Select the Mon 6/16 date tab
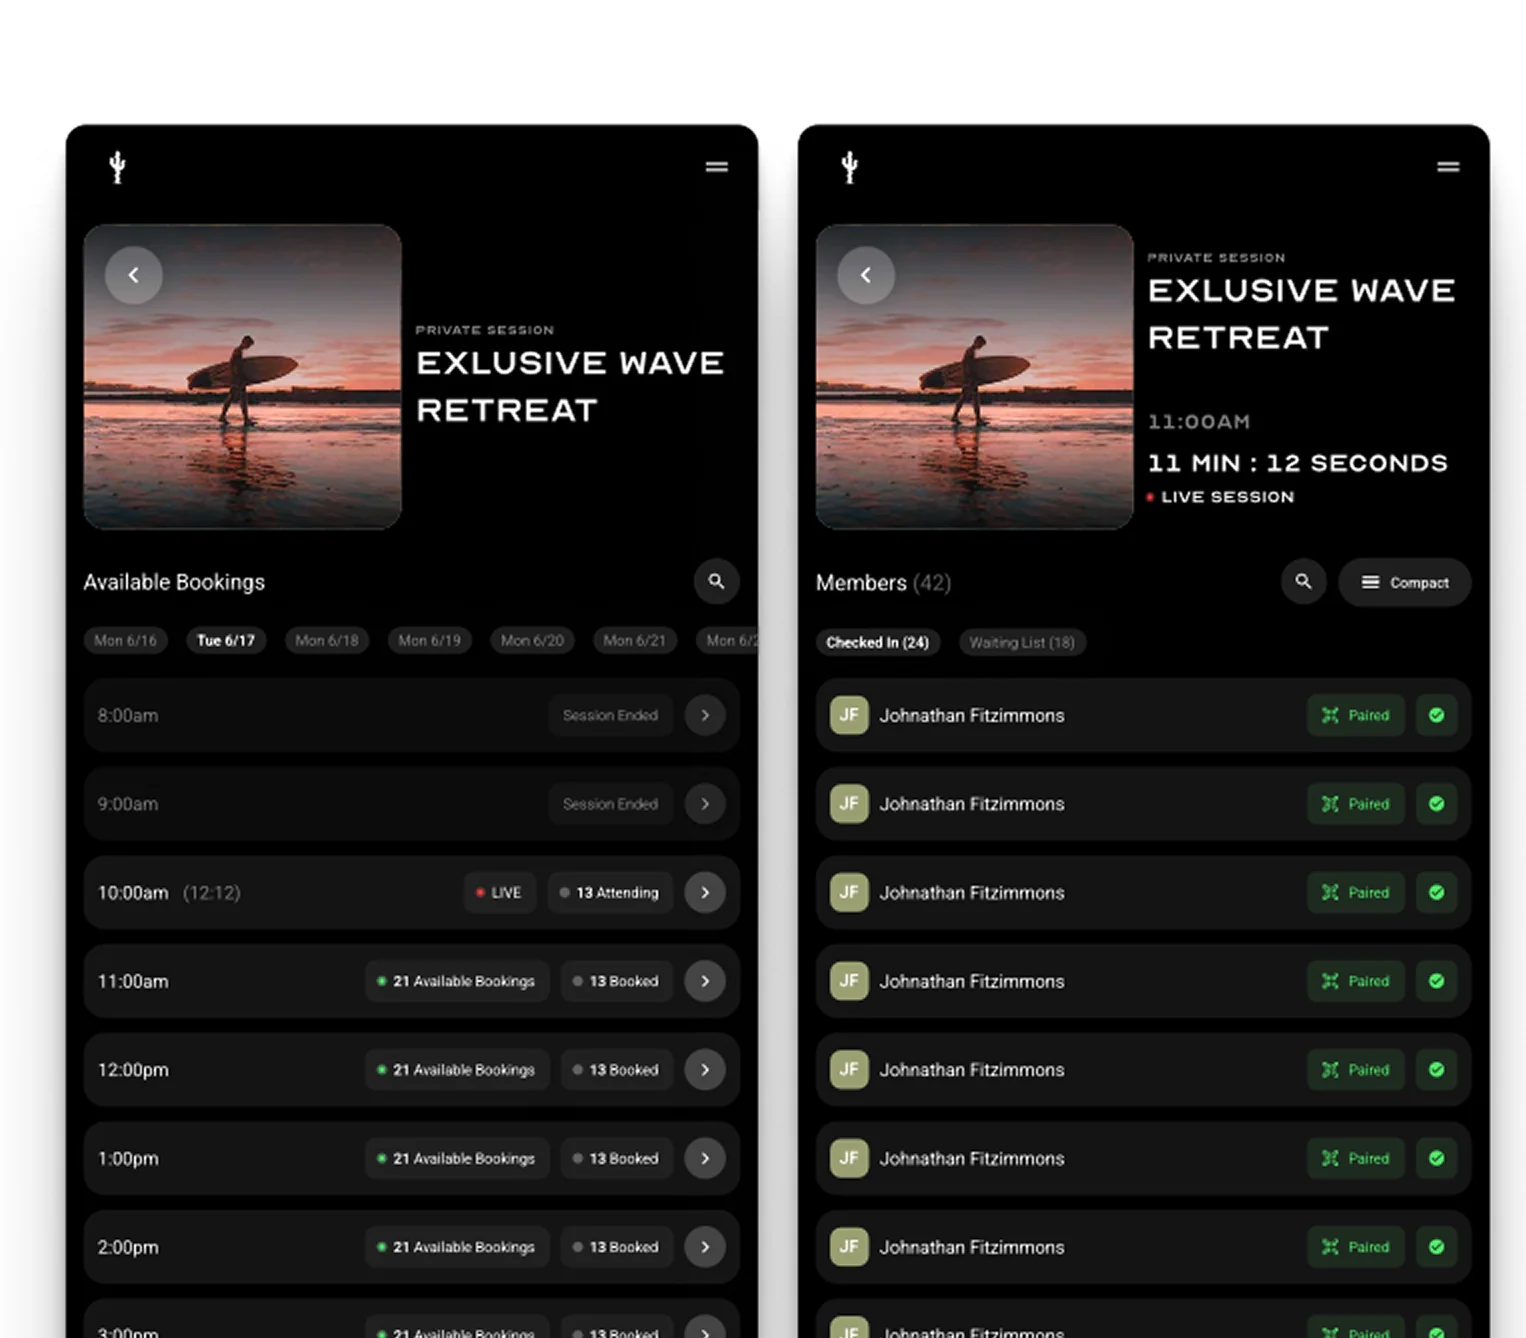This screenshot has height=1338, width=1526. [x=125, y=640]
